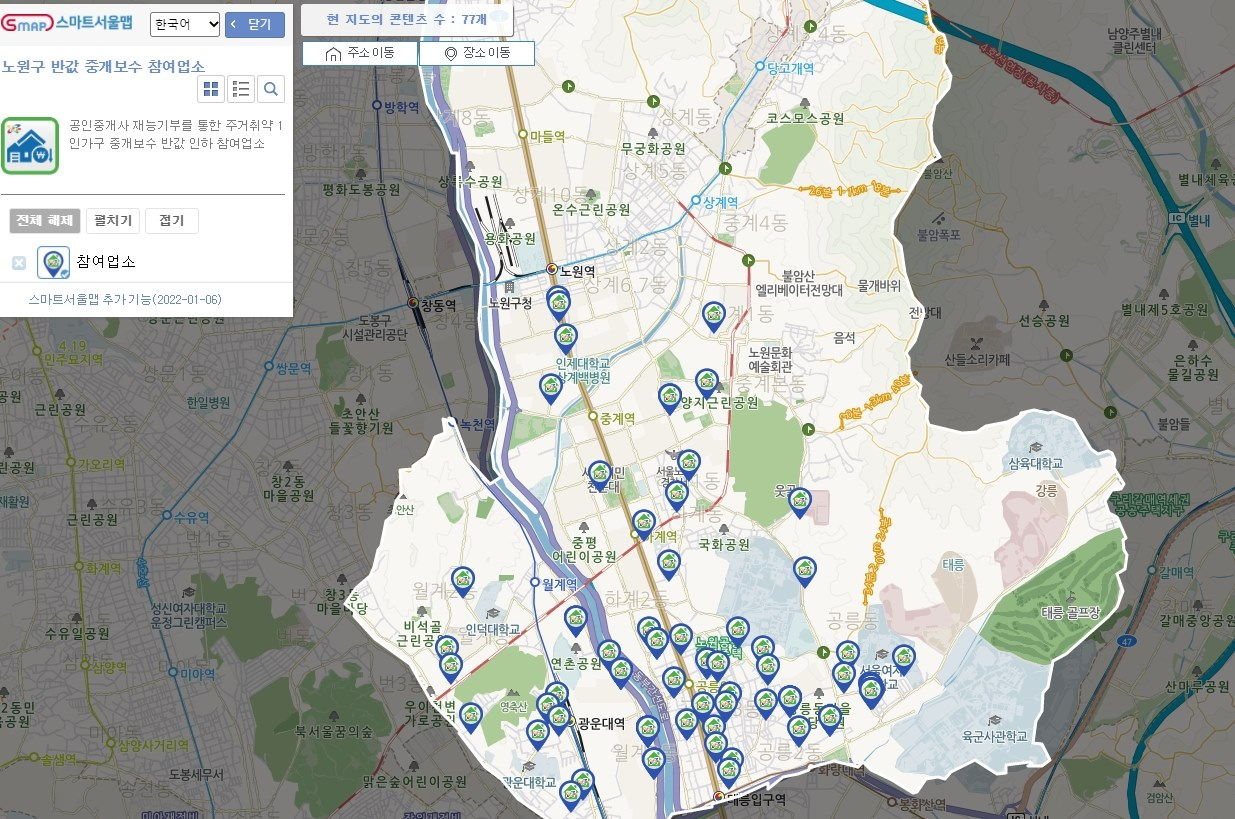
Task: Click 국화공원 map label
Action: click(723, 545)
